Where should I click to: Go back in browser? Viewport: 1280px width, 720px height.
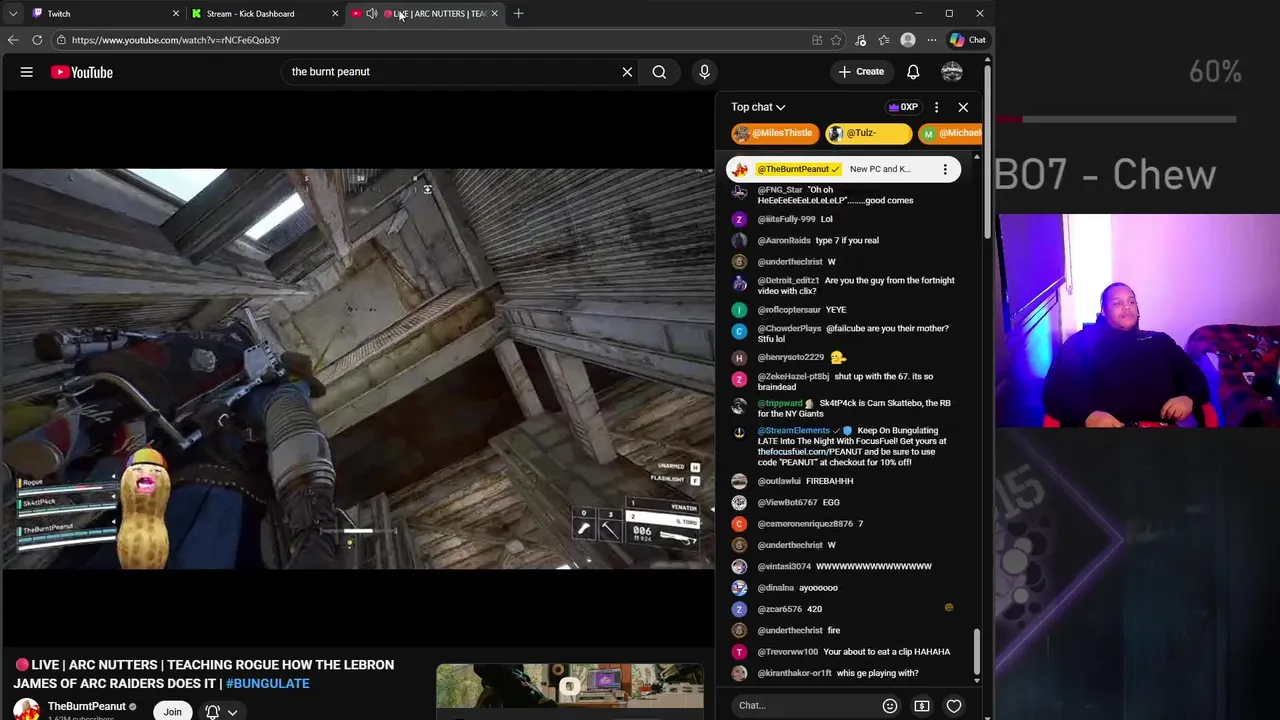point(13,40)
